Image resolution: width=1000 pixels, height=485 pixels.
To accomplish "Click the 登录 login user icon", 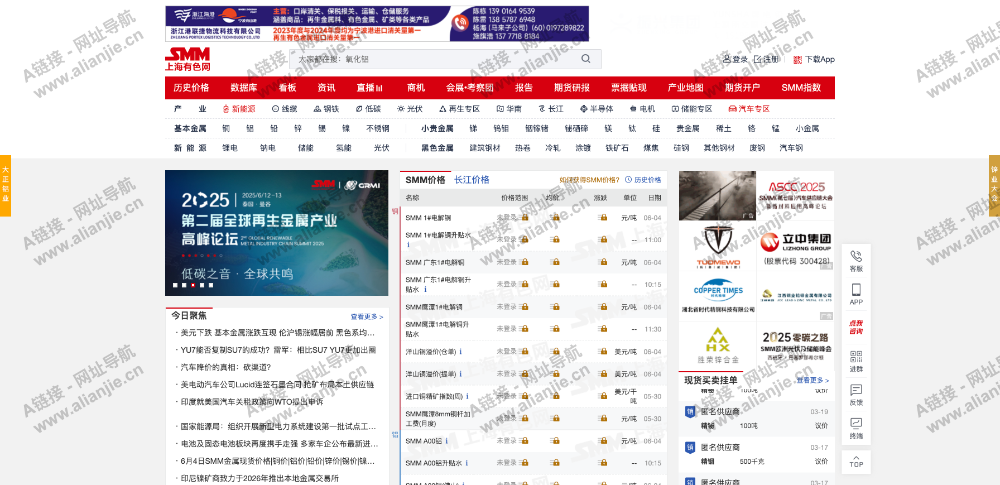I will click(726, 59).
